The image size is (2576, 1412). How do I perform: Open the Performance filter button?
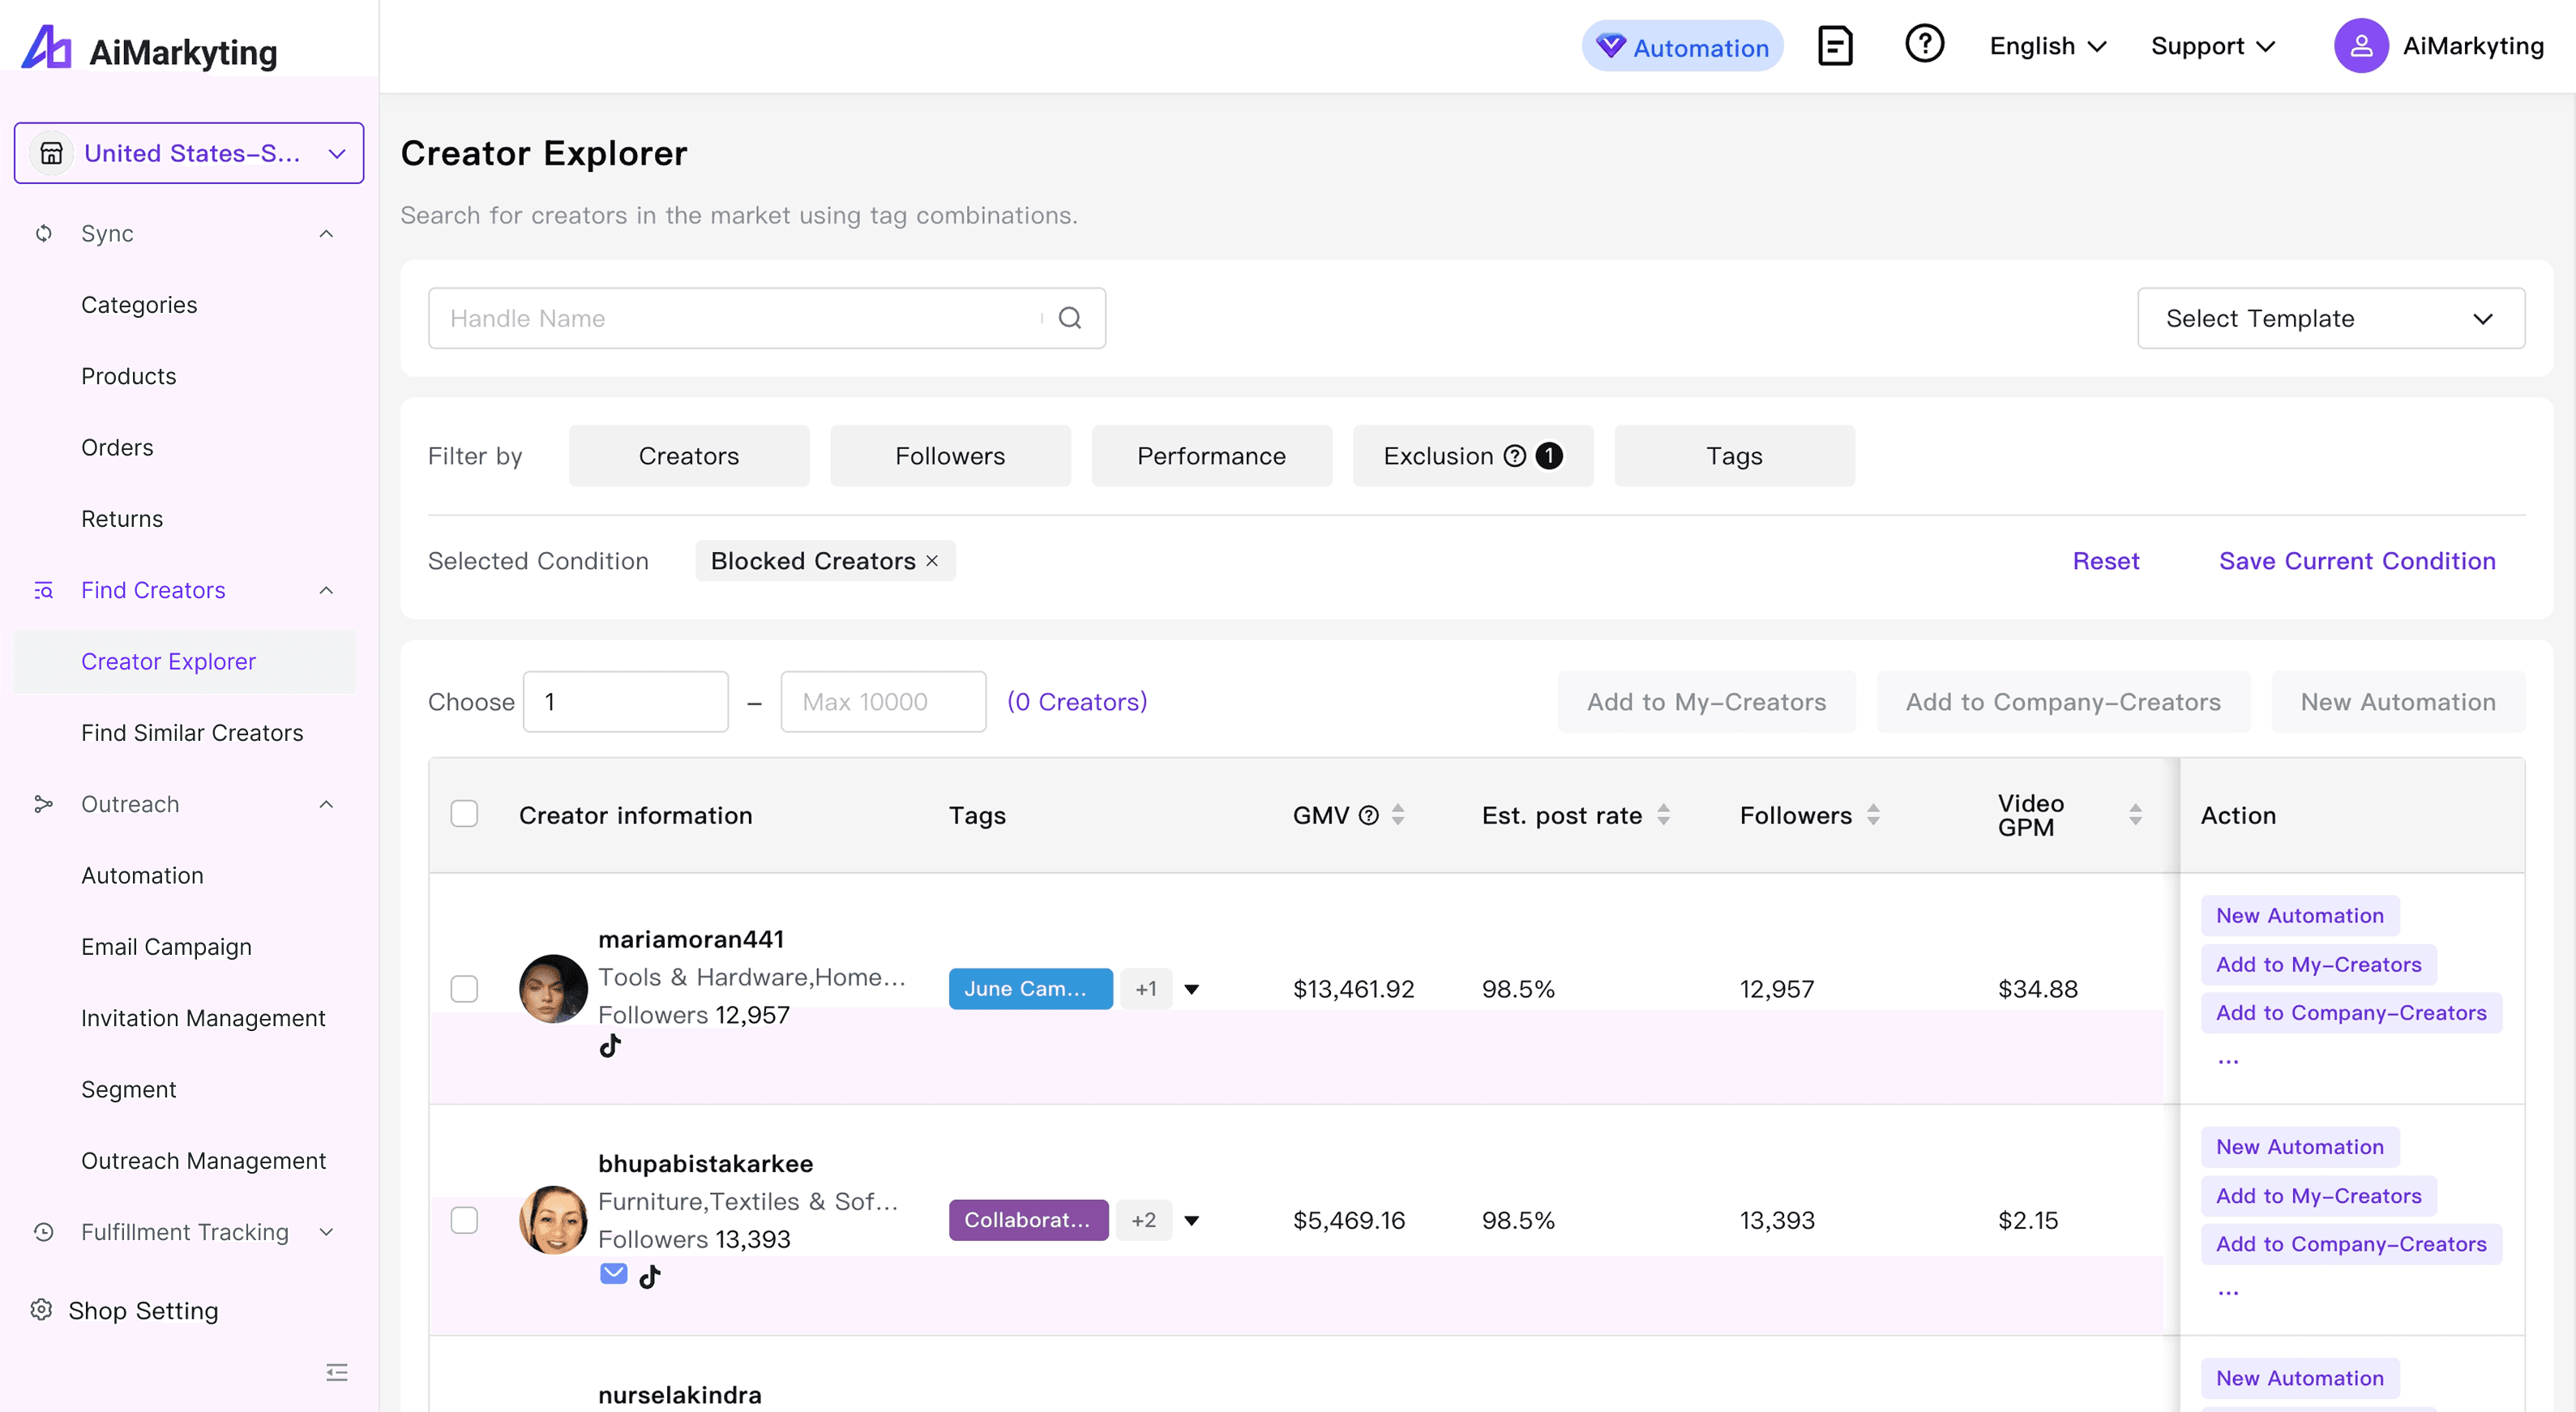pyautogui.click(x=1211, y=456)
